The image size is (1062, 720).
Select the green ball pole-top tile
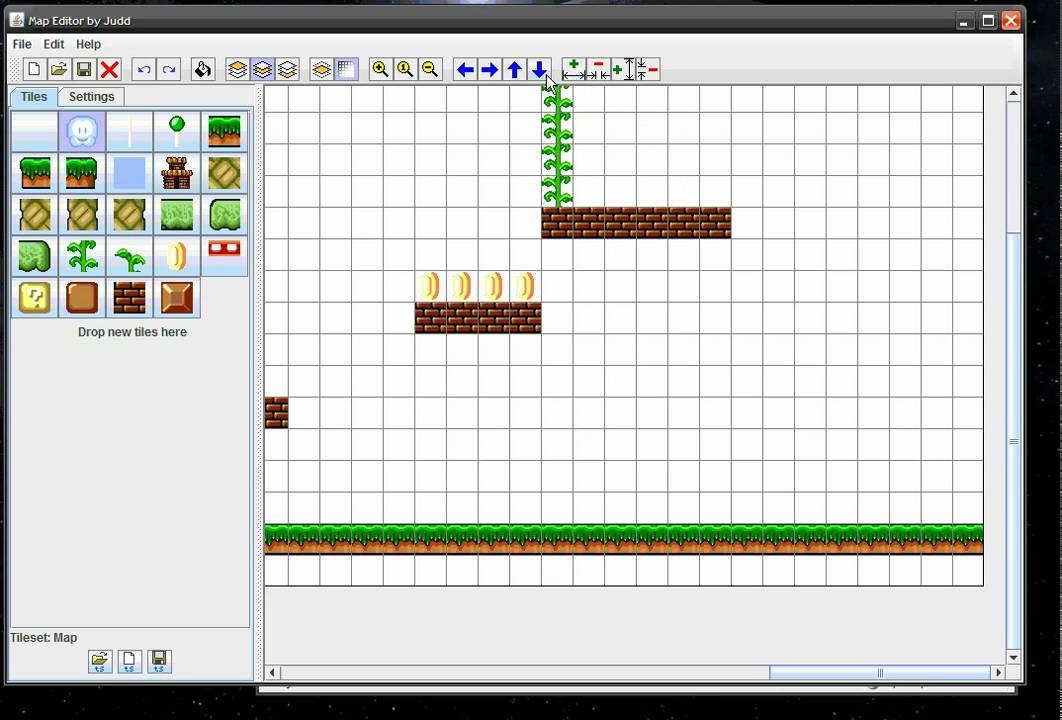tap(177, 131)
